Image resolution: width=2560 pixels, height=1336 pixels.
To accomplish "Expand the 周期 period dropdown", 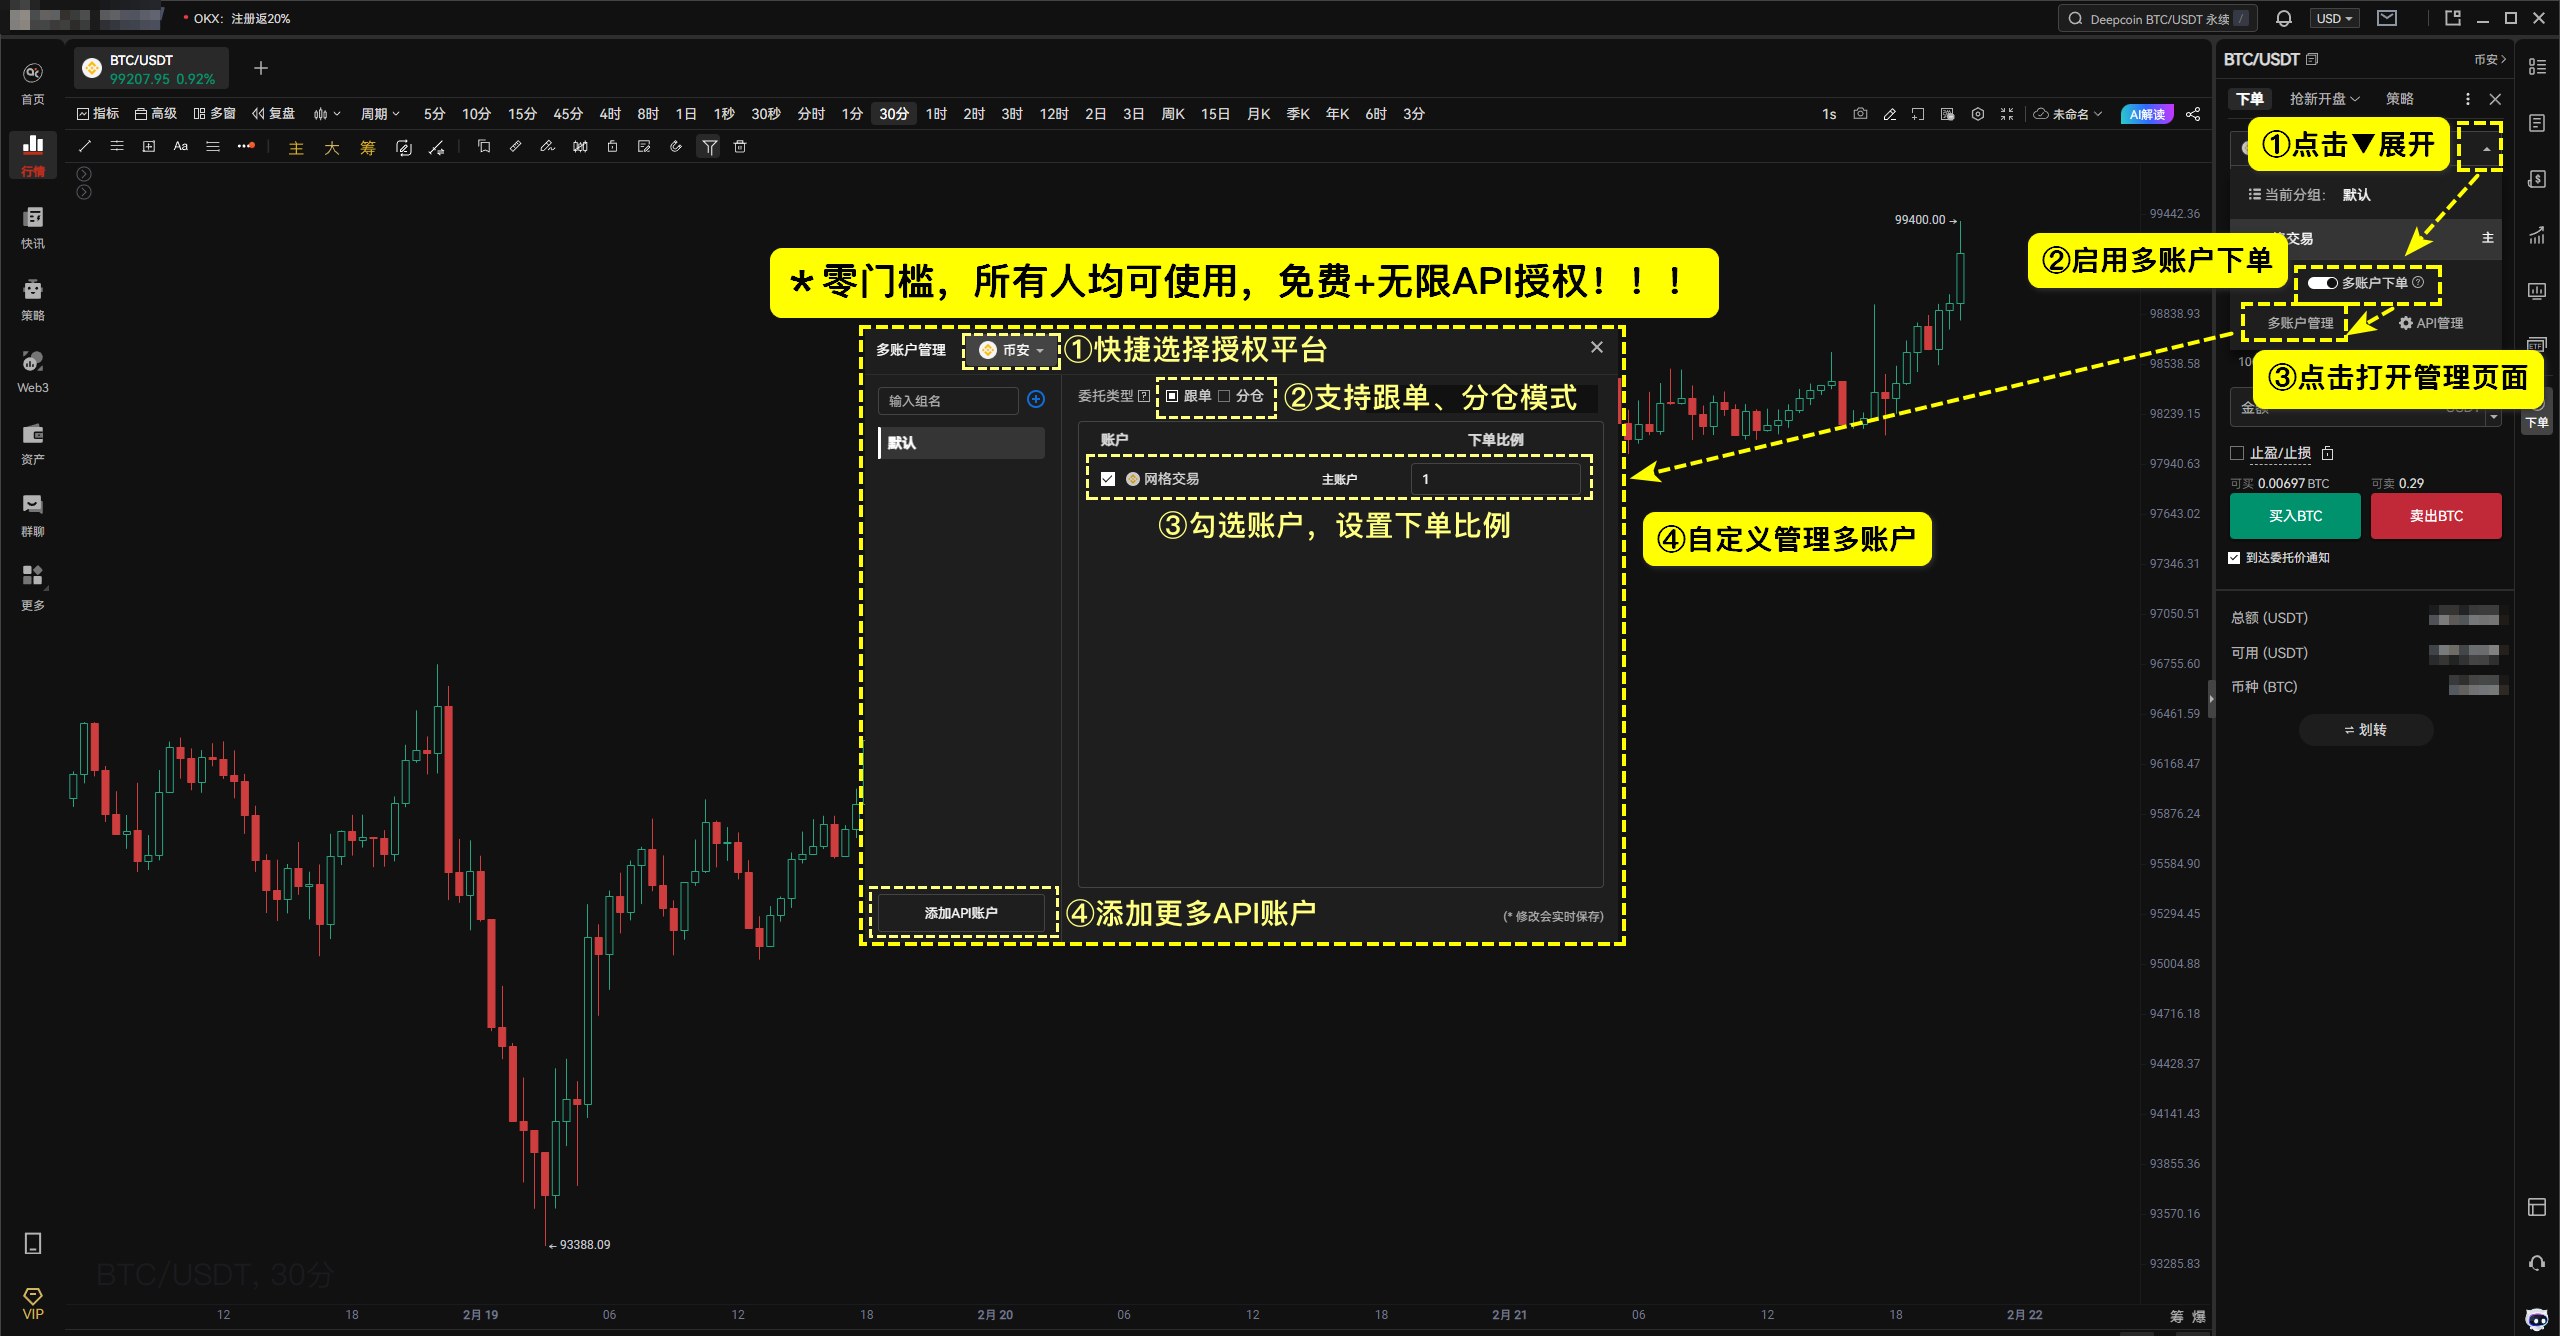I will 380,114.
